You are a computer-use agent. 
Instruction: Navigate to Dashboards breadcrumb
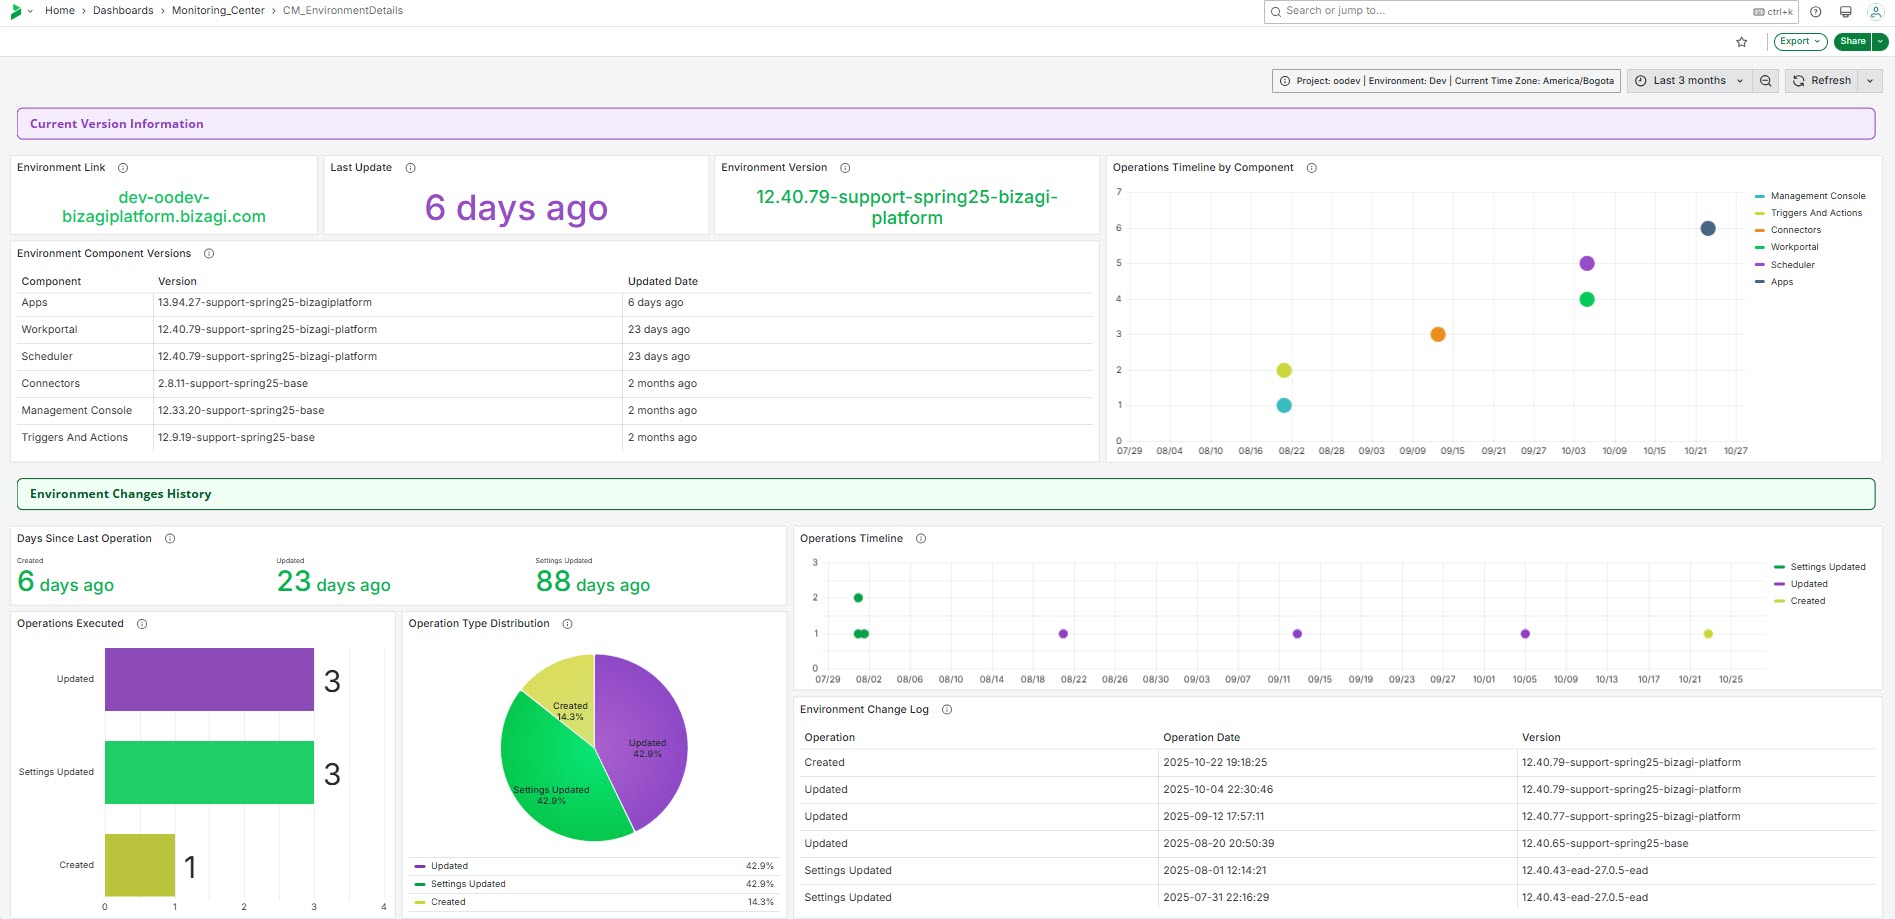[123, 11]
